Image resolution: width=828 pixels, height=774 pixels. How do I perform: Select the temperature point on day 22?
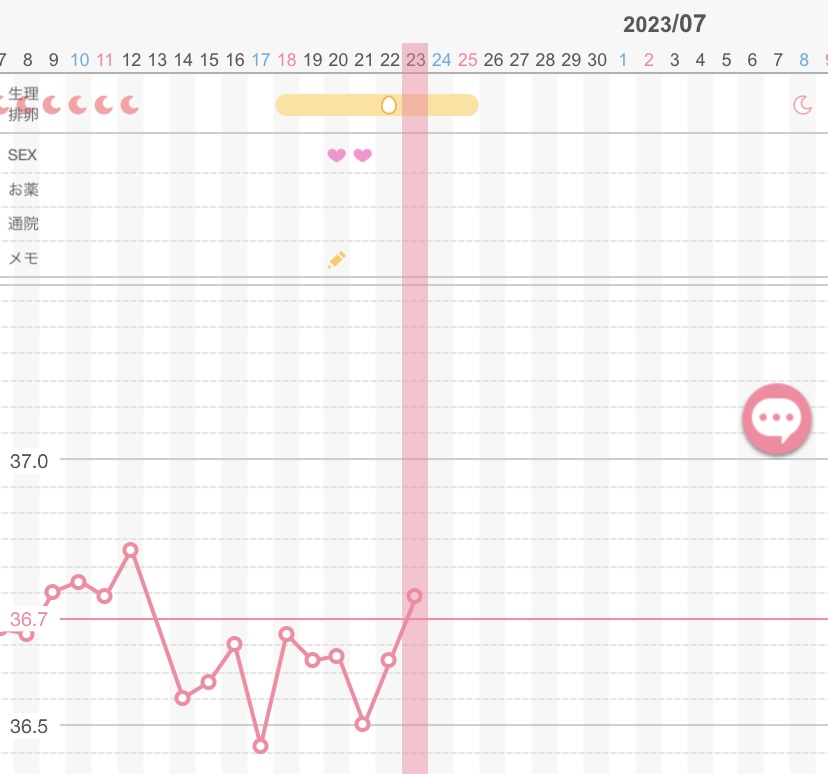388,660
